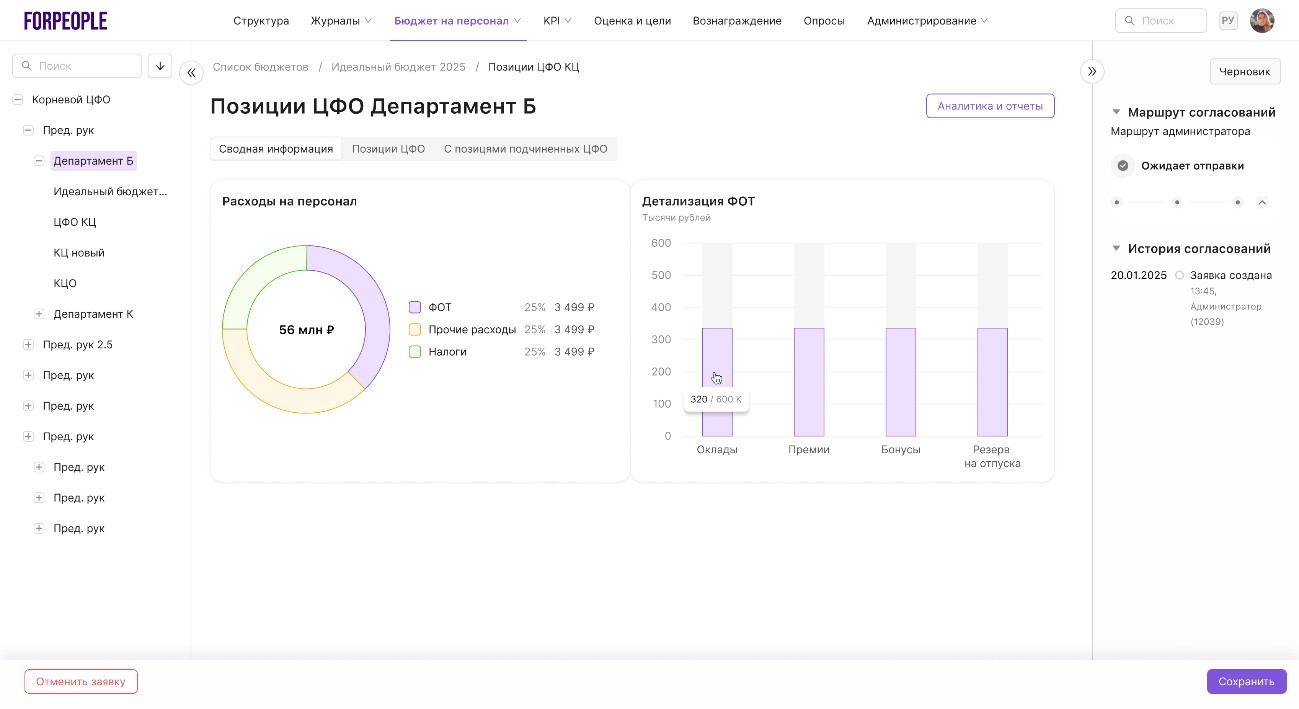Image resolution: width=1299 pixels, height=709 pixels.
Task: Collapse the left sidebar with double-chevron
Action: point(191,72)
